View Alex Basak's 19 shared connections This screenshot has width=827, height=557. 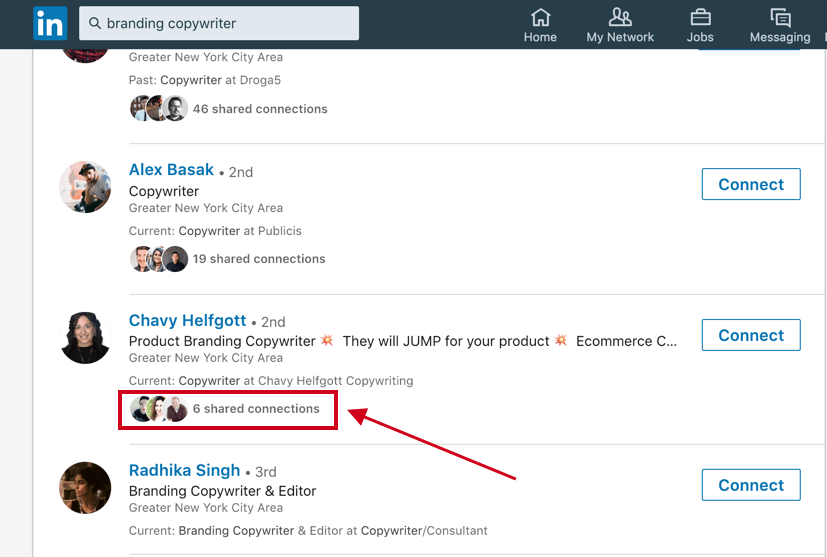(x=258, y=259)
